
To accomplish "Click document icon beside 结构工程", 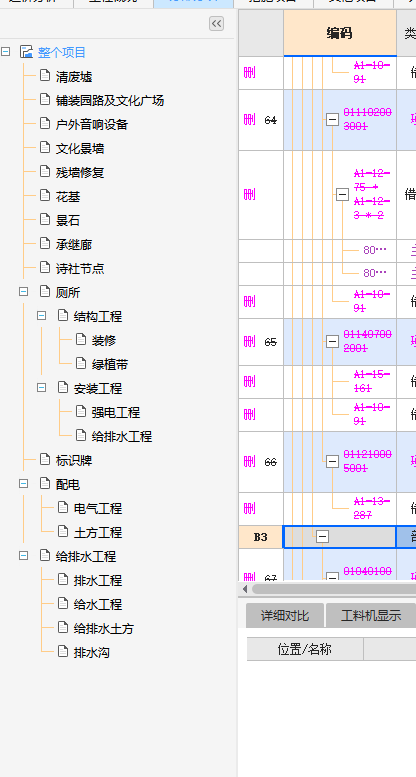I will tap(63, 315).
